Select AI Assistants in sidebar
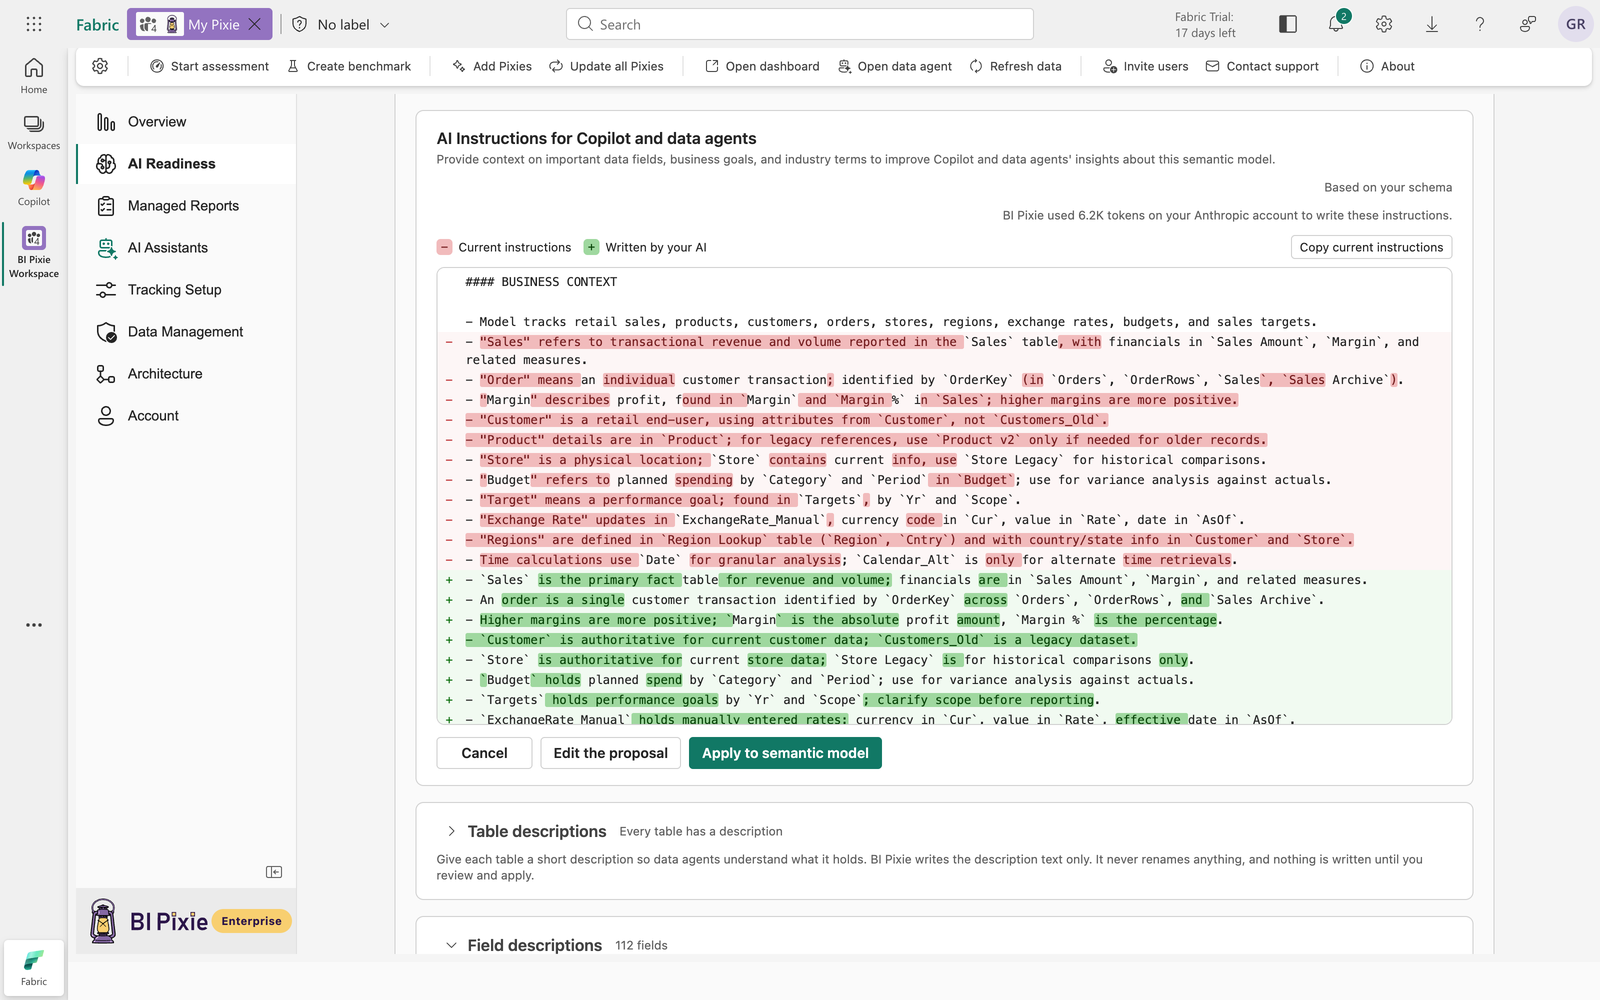Viewport: 1600px width, 1000px height. (186, 248)
